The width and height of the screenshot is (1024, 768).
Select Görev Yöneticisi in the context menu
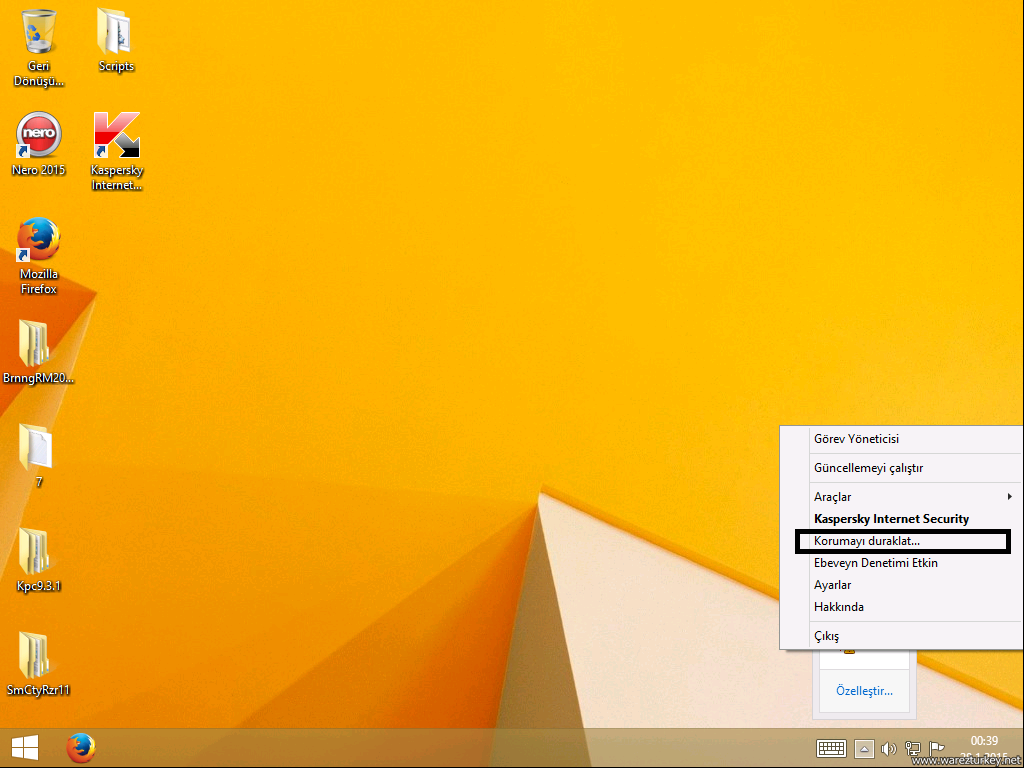pos(856,439)
